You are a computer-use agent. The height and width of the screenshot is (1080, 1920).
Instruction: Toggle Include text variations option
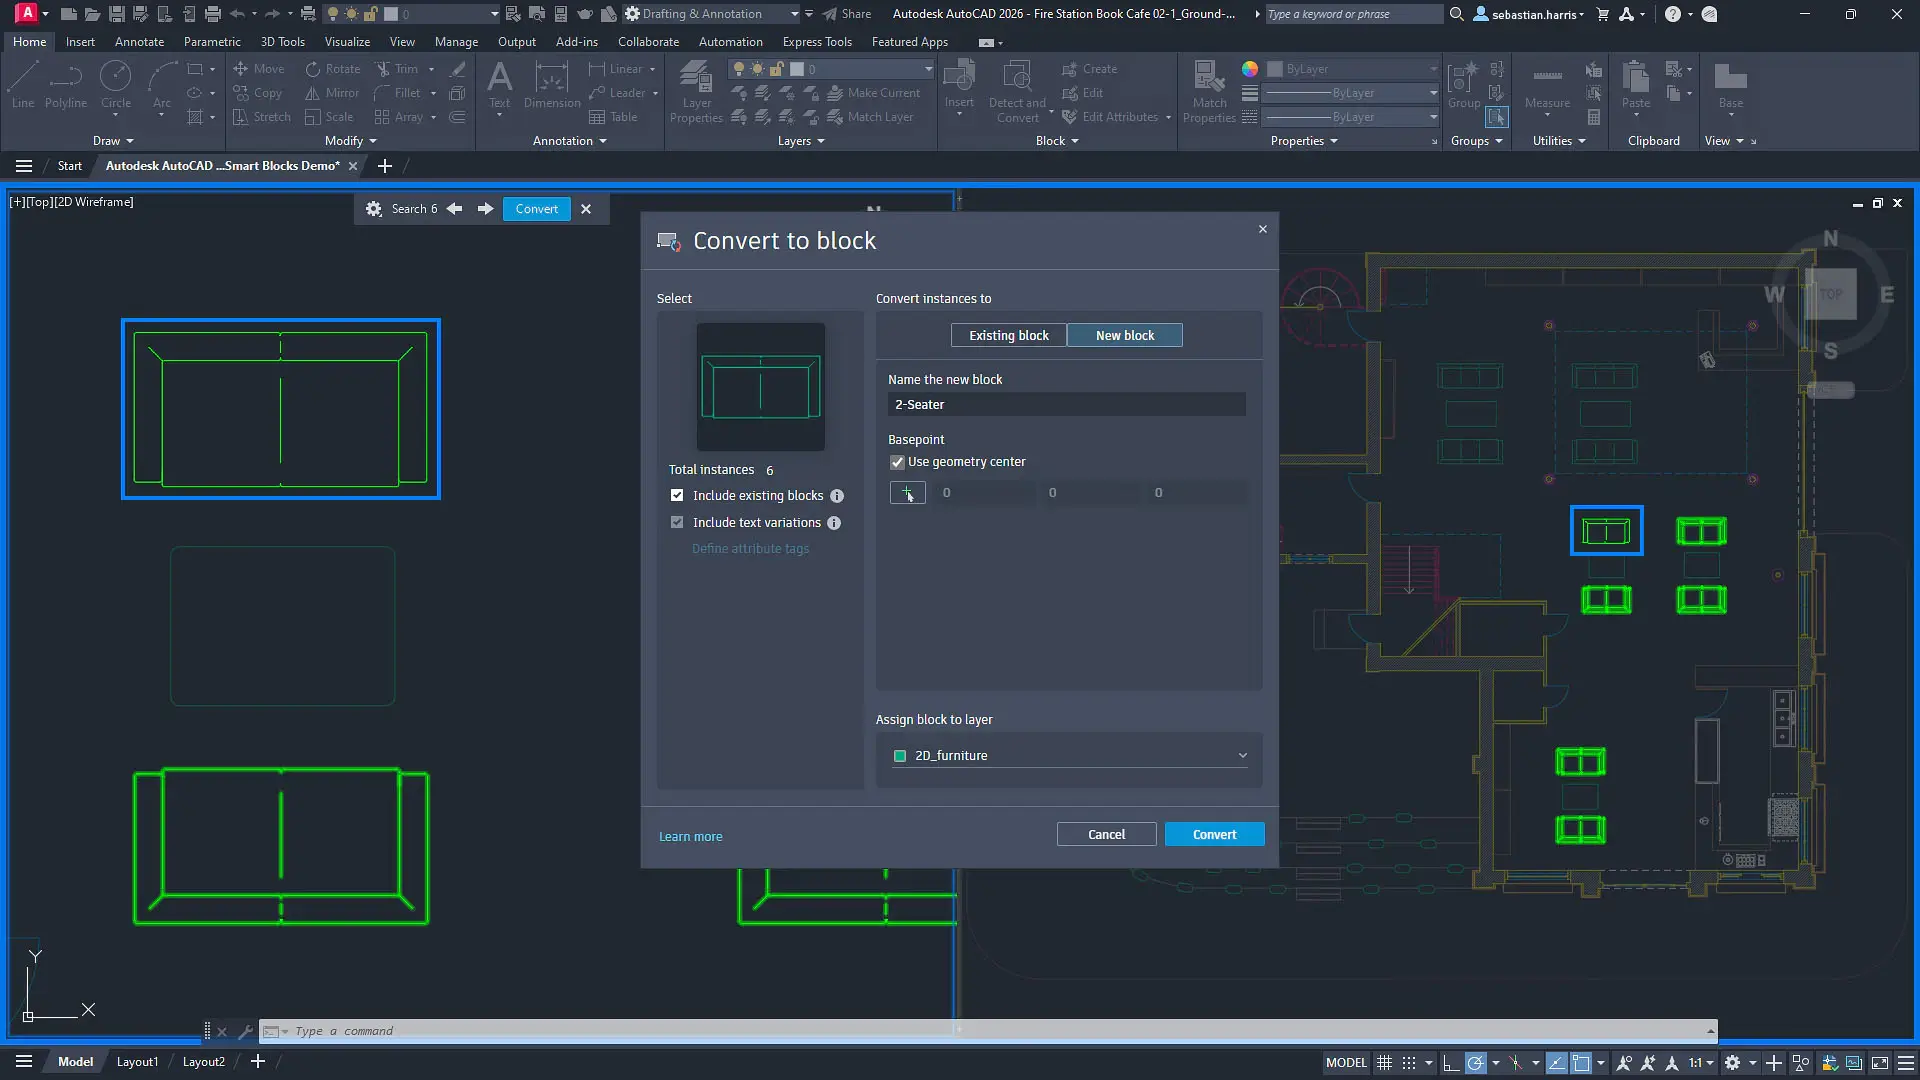(x=677, y=522)
